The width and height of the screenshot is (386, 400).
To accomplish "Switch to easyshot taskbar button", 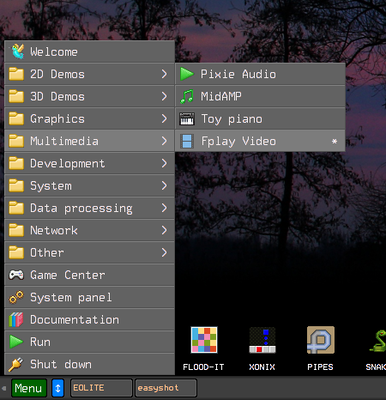I will click(x=166, y=388).
